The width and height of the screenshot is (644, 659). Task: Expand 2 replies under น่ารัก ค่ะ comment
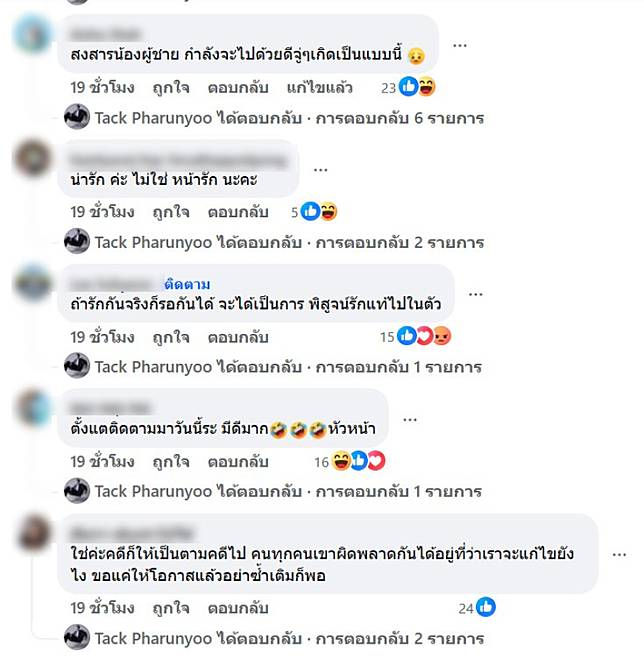(400, 243)
